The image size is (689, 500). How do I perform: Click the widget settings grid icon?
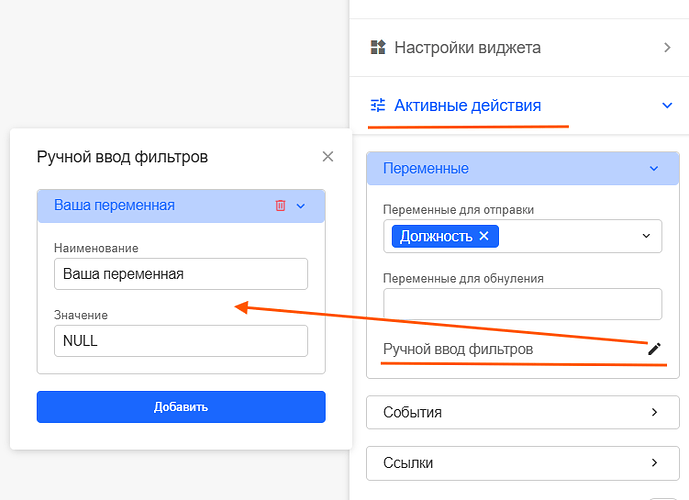pos(377,47)
